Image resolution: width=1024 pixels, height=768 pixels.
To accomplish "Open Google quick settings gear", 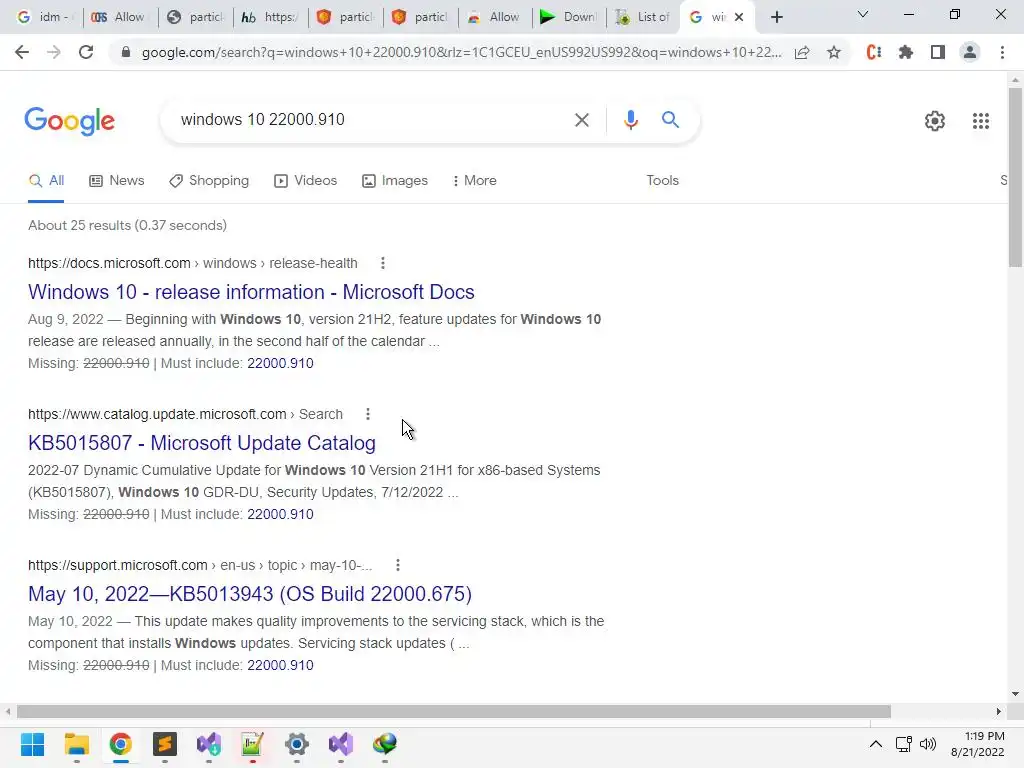I will [x=935, y=121].
